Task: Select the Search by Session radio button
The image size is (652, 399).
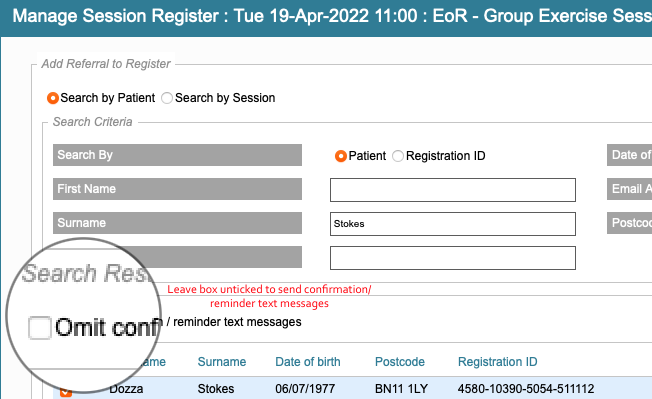Action: 167,98
